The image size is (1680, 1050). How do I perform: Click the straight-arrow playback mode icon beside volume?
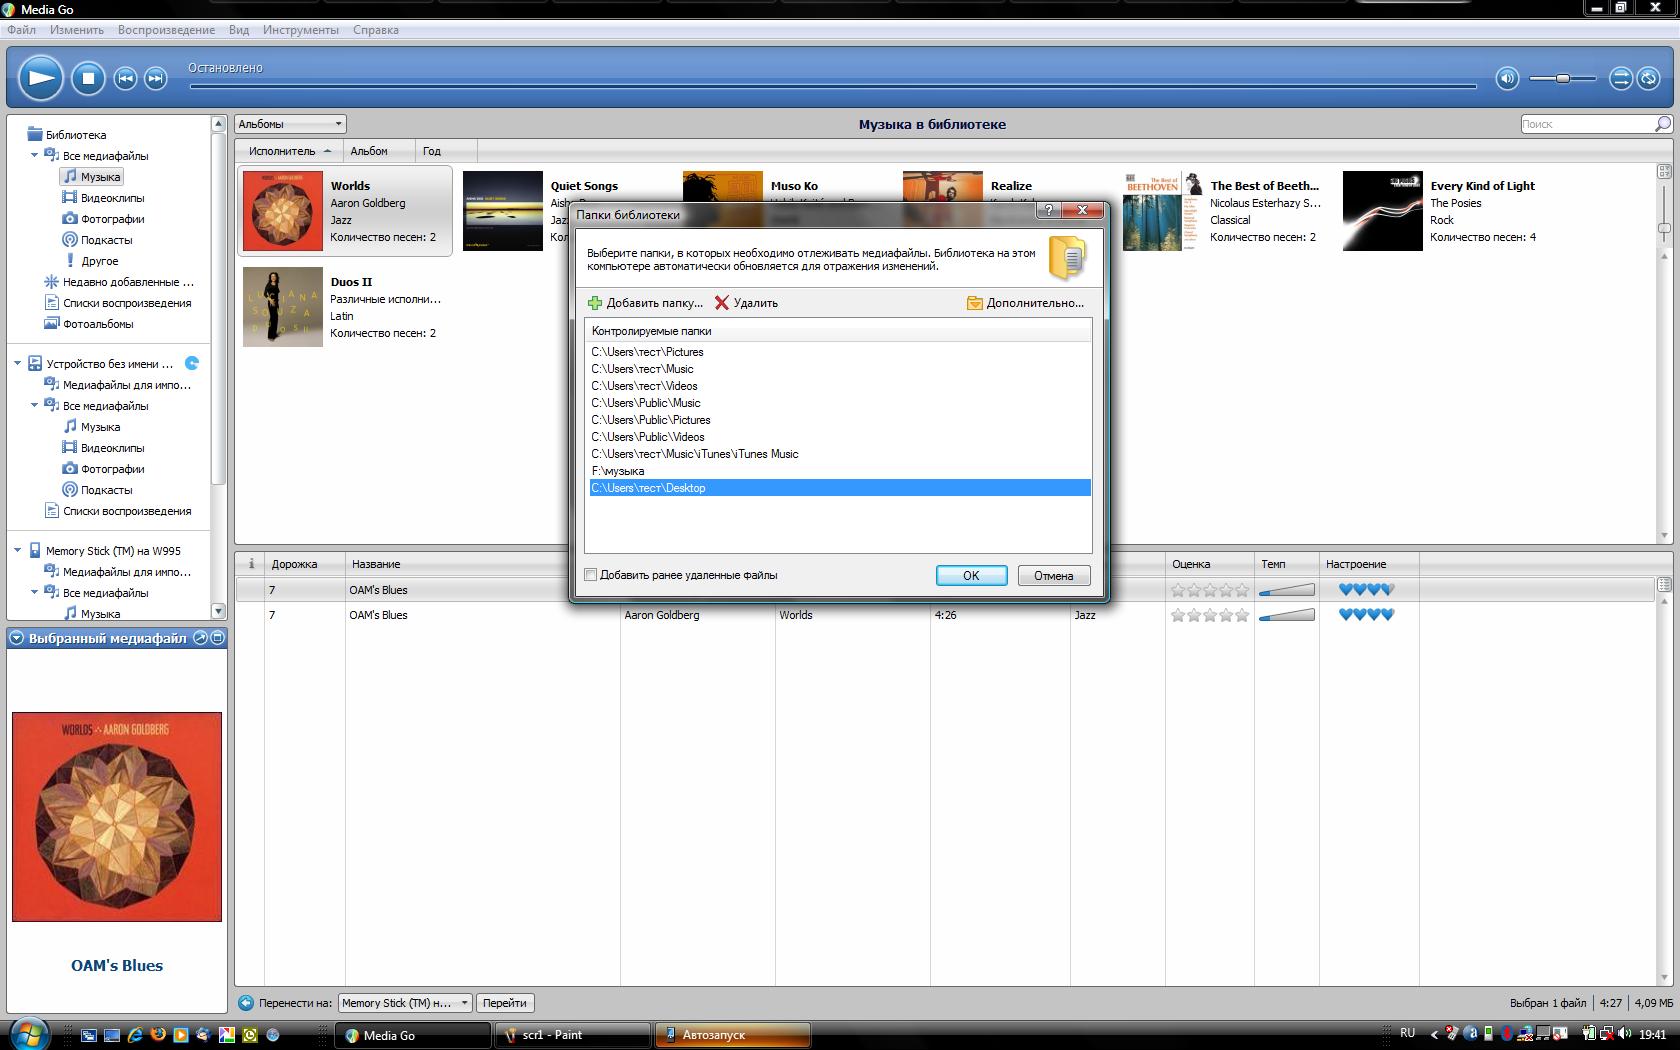click(1620, 78)
